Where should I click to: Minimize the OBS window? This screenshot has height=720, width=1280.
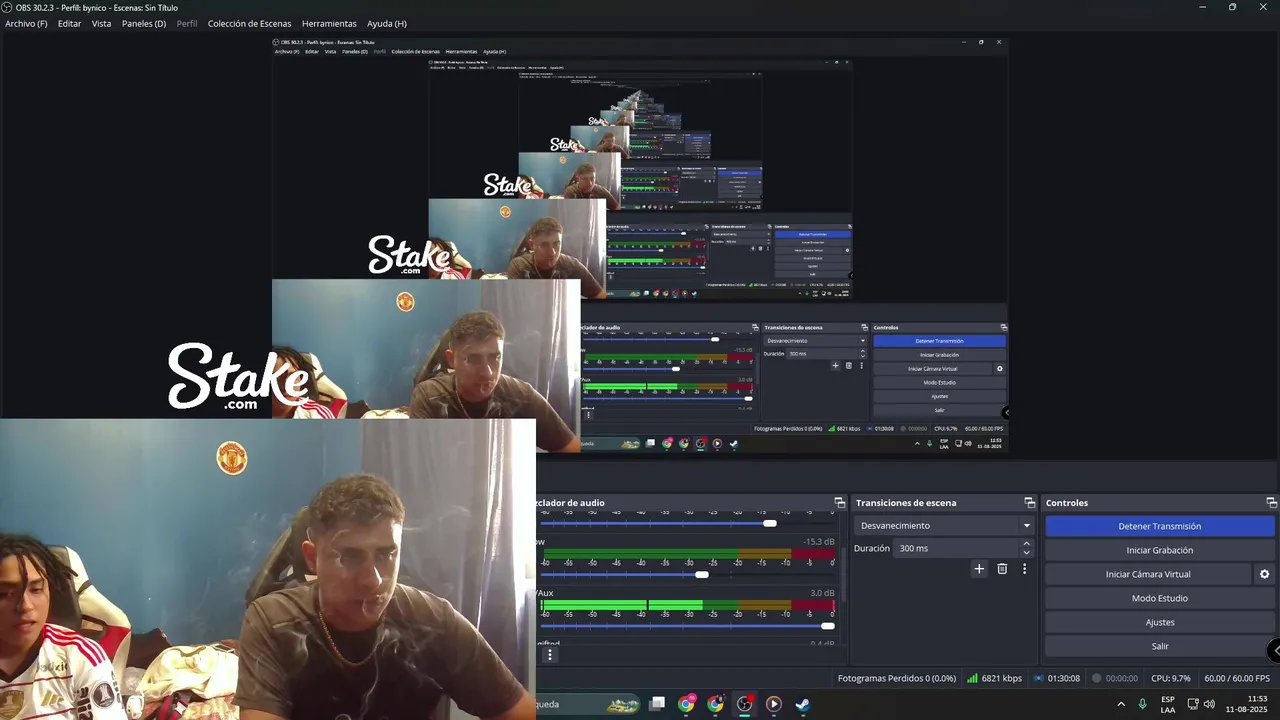tap(1202, 7)
